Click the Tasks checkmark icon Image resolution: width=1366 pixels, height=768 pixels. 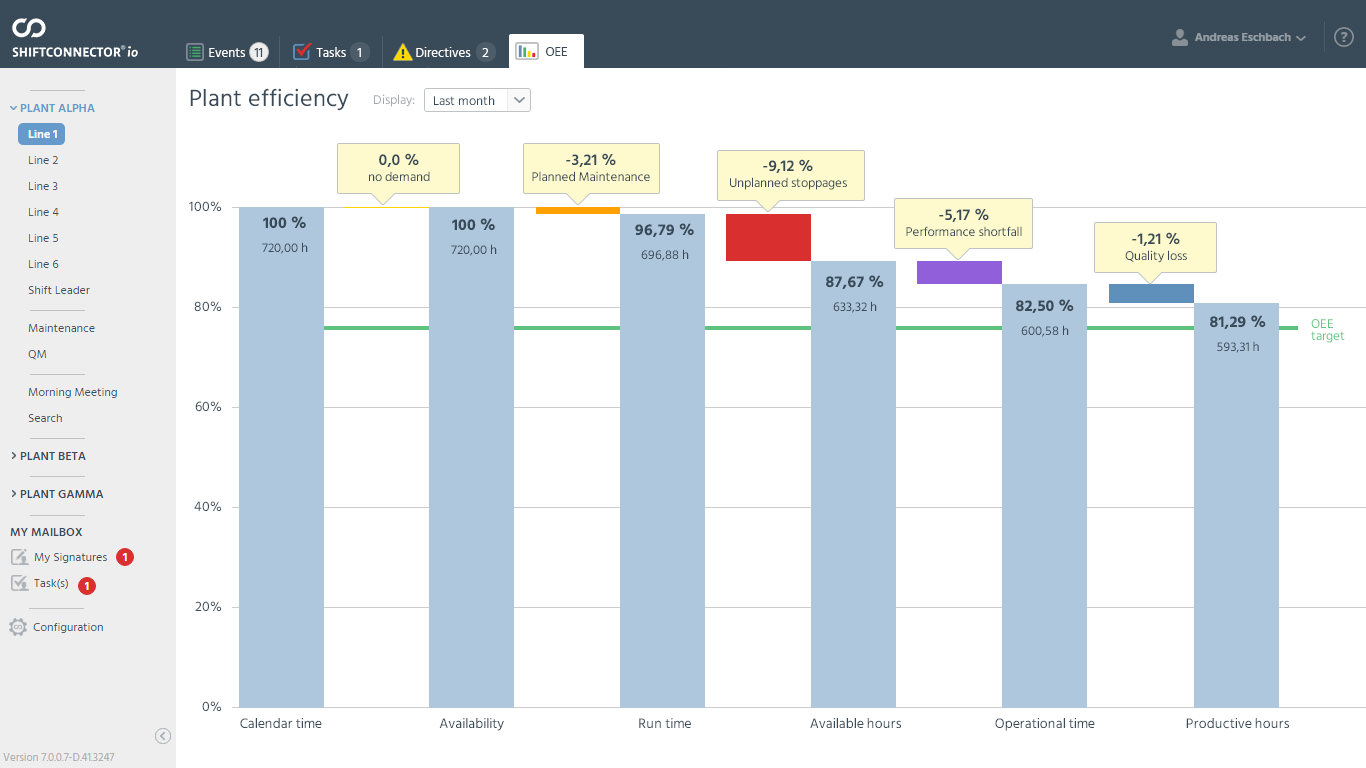click(302, 52)
